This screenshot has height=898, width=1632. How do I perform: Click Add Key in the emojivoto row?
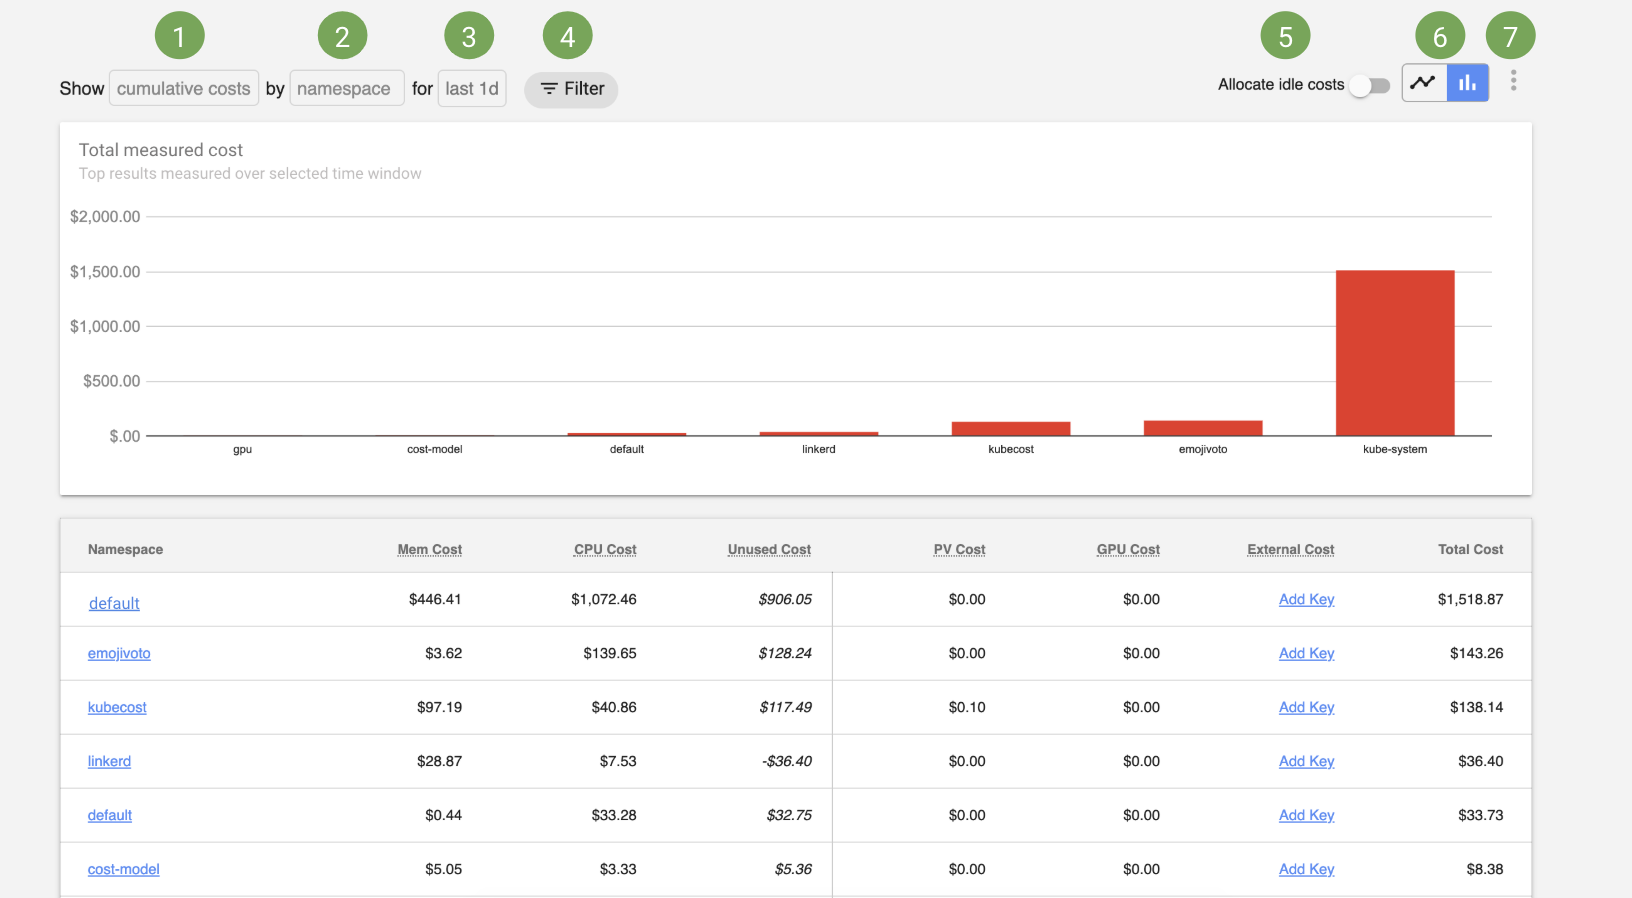[x=1306, y=653]
